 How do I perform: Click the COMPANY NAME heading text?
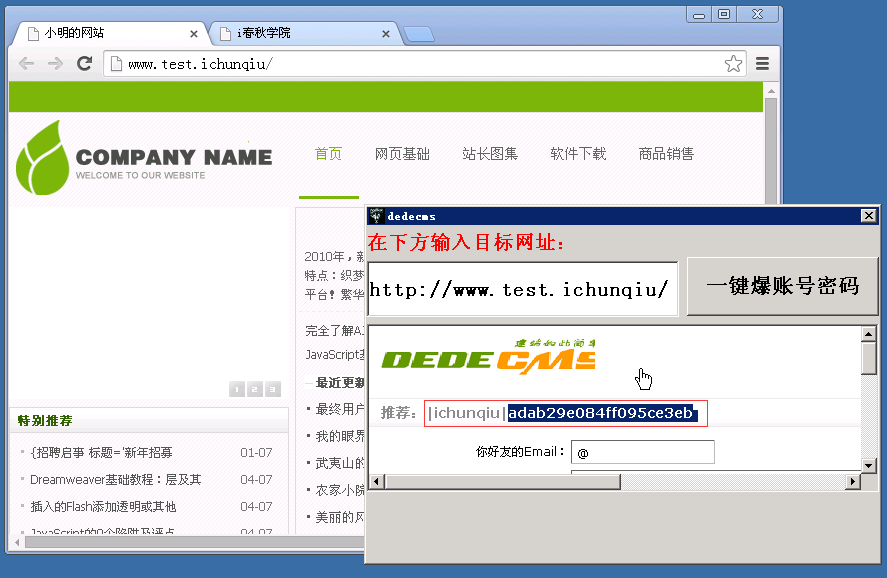pyautogui.click(x=174, y=157)
